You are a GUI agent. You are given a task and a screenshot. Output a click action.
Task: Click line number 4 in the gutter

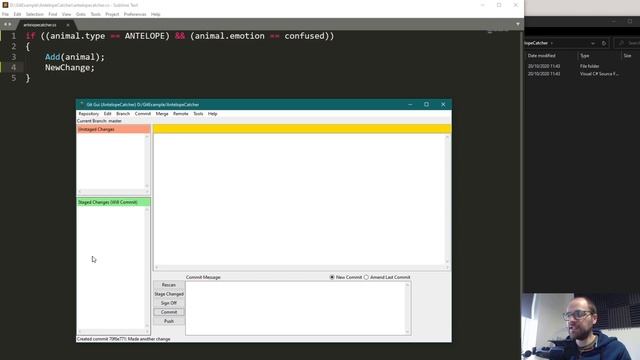(x=13, y=67)
